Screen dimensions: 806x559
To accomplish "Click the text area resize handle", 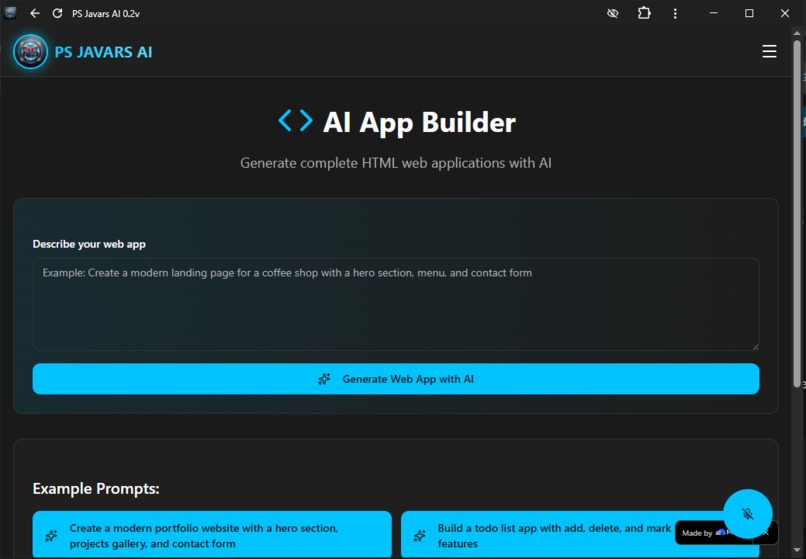I will tap(755, 347).
